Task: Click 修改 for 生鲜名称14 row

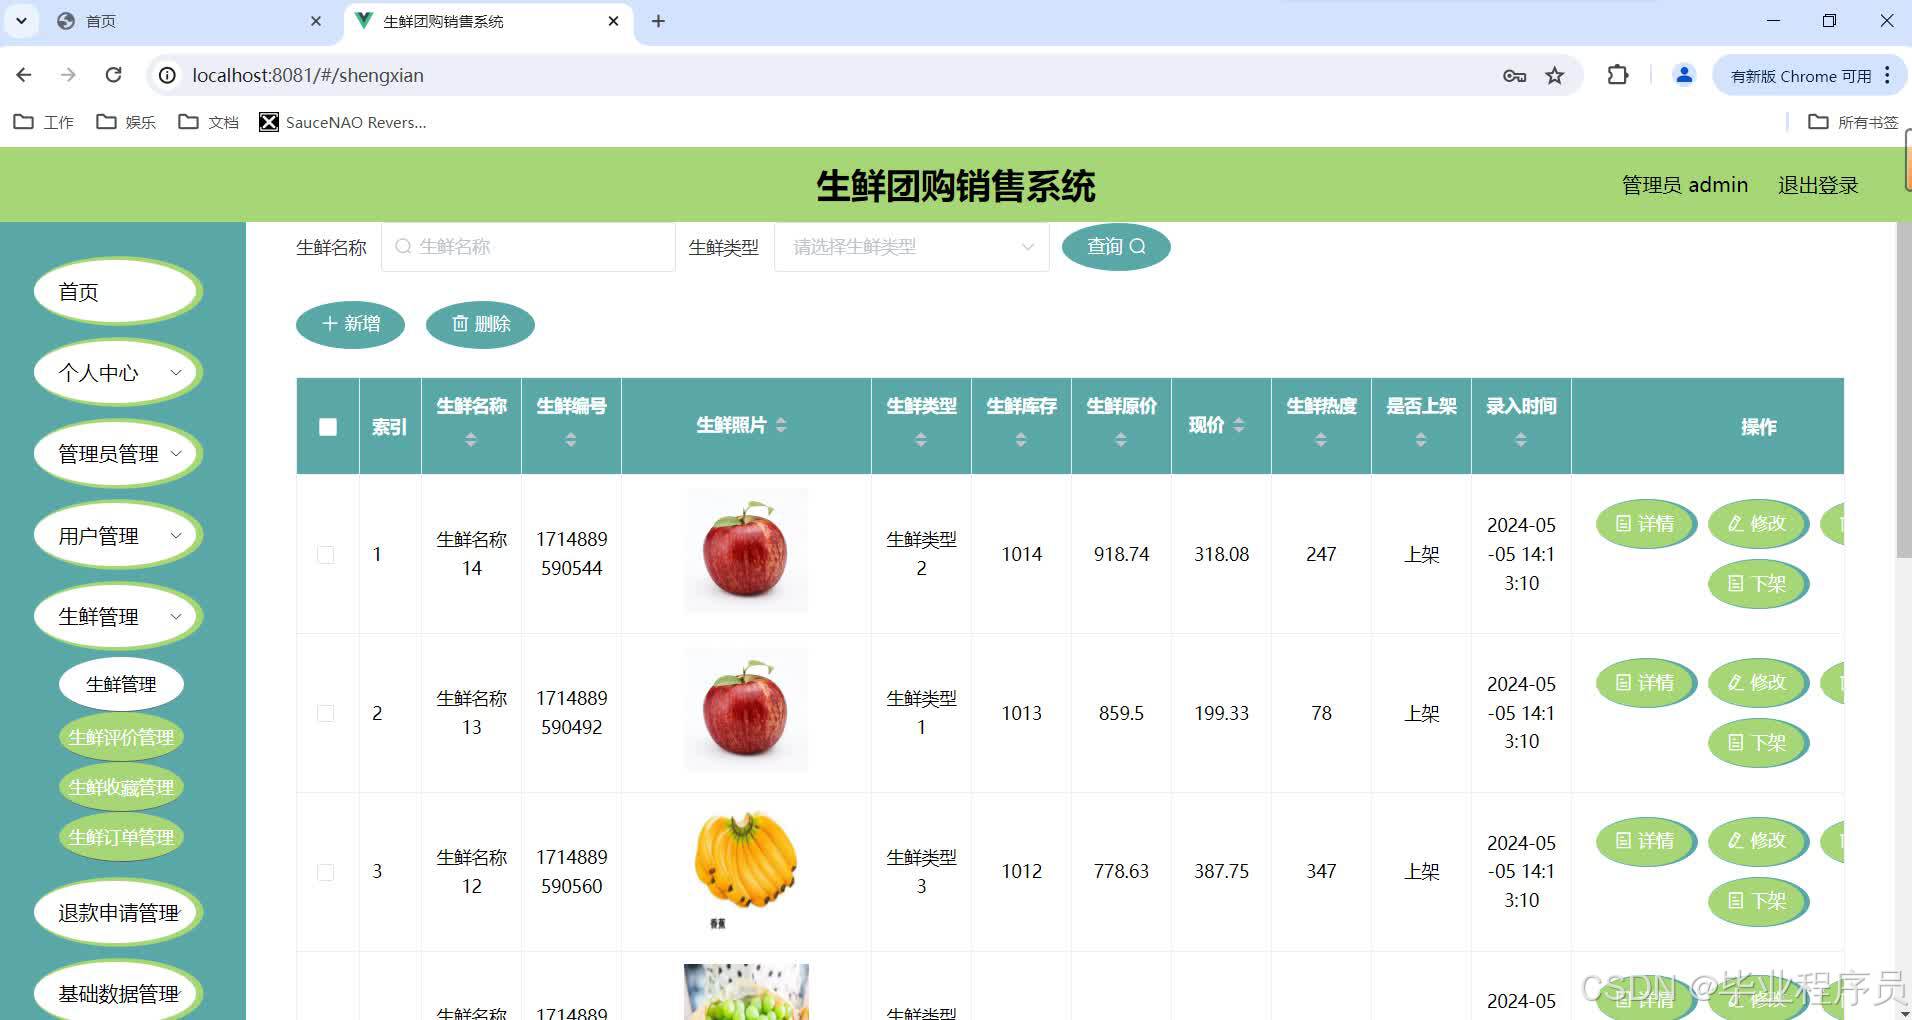Action: tap(1757, 523)
